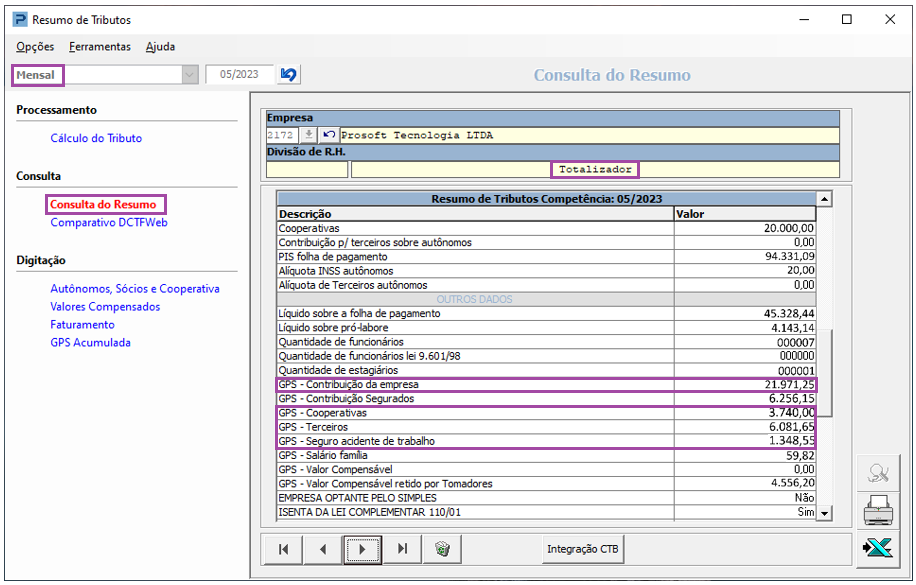Select GPS - Valor Compensável retido por Tomadores row
916x585 pixels.
[x=546, y=484]
